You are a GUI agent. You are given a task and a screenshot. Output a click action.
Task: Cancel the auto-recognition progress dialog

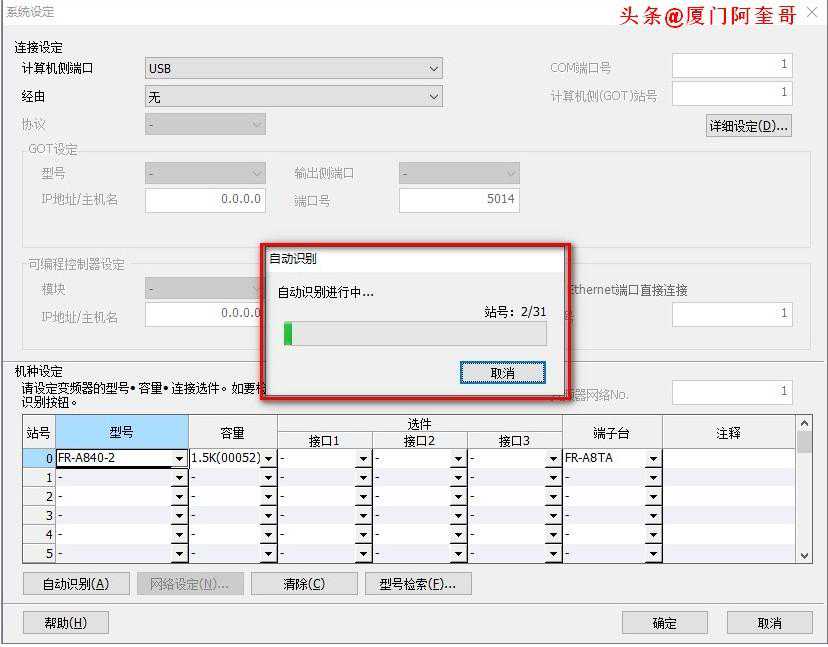pos(502,372)
